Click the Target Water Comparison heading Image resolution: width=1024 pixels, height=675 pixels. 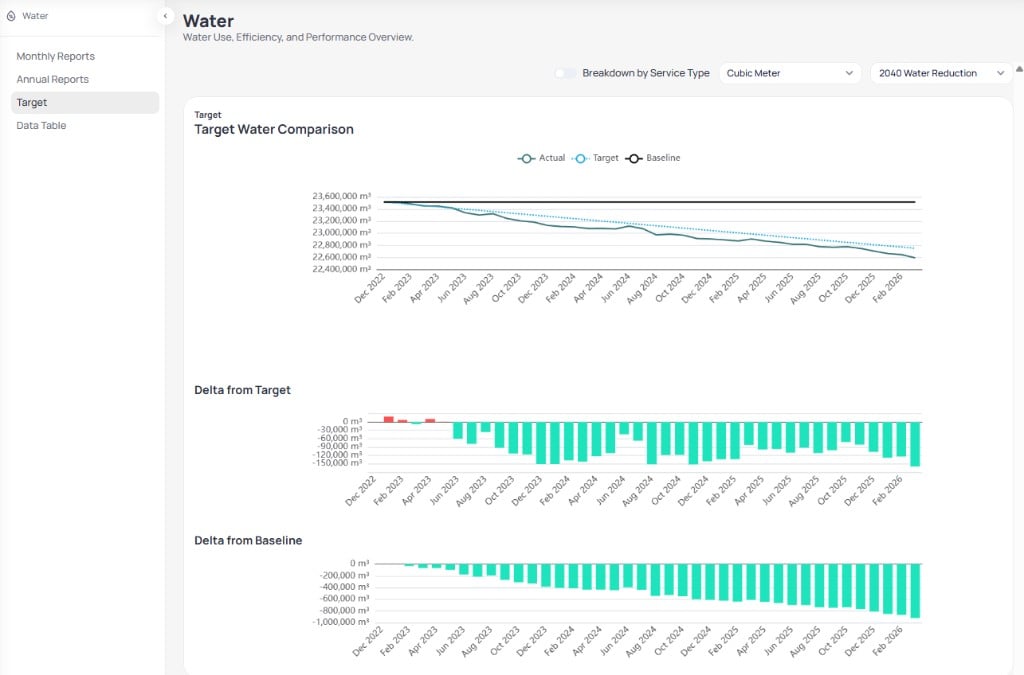pos(274,129)
